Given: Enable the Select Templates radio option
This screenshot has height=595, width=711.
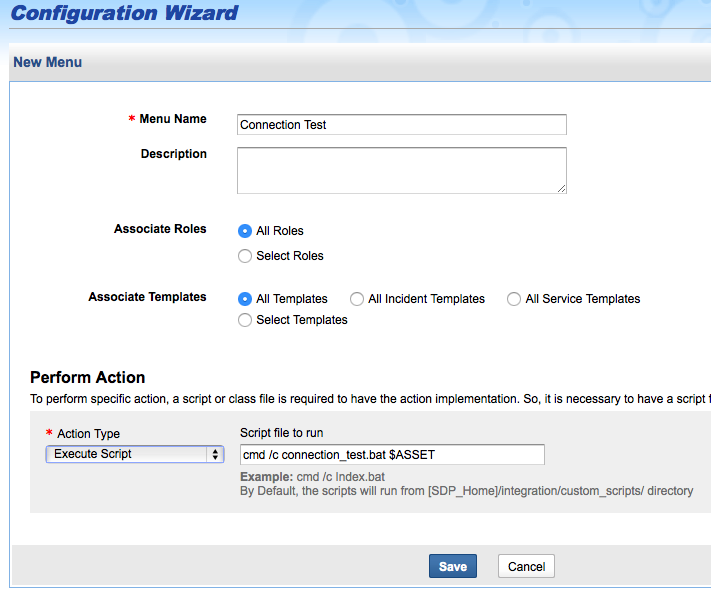Looking at the screenshot, I should pos(245,320).
